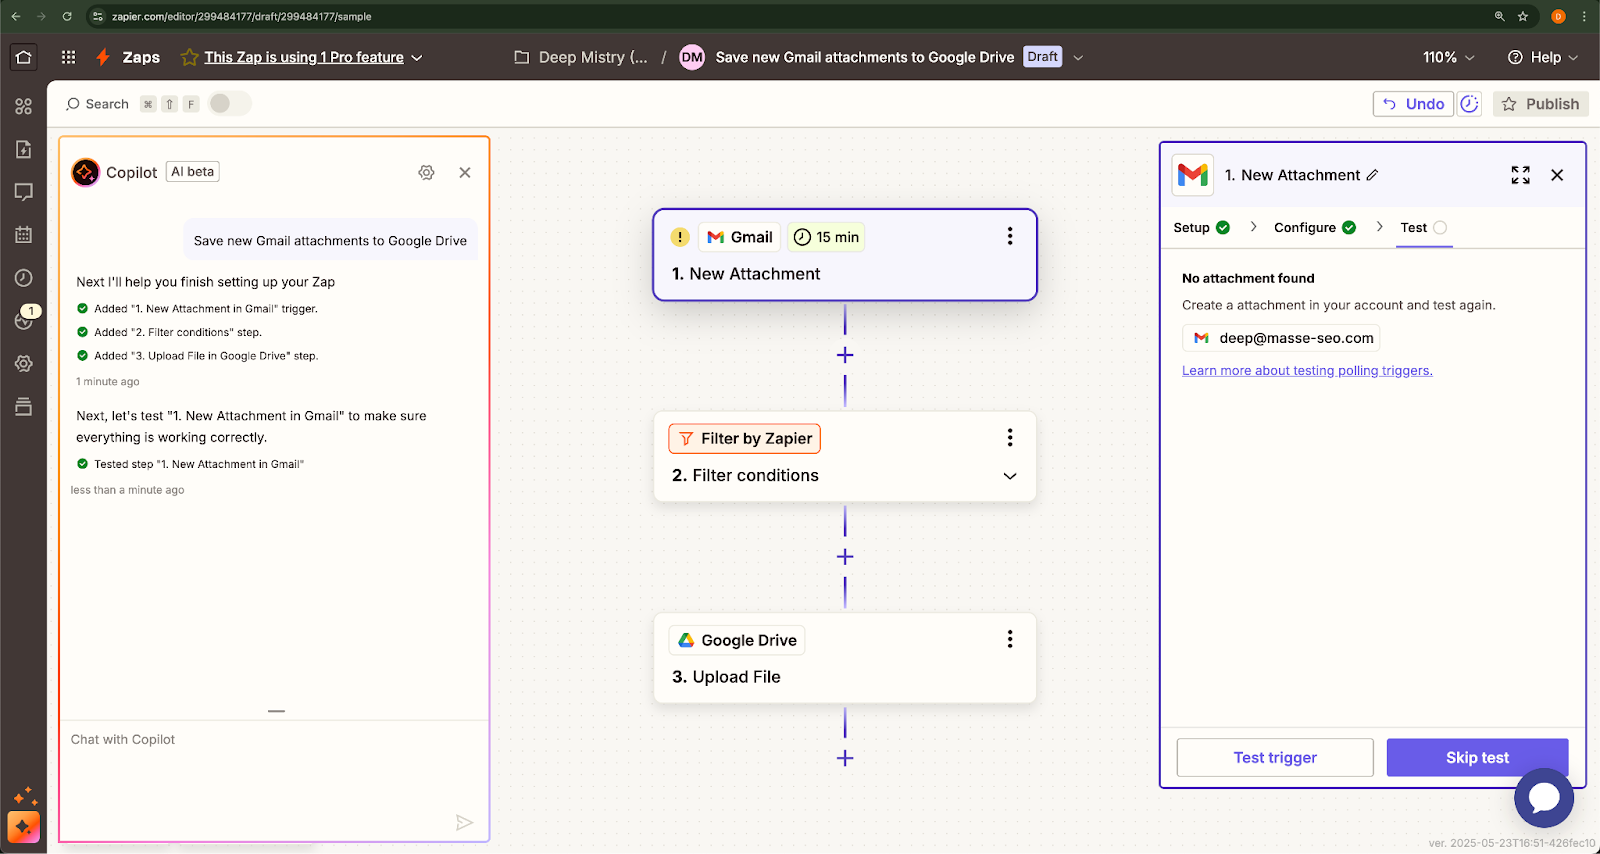Open the history clock icon in left sidebar

coord(24,278)
